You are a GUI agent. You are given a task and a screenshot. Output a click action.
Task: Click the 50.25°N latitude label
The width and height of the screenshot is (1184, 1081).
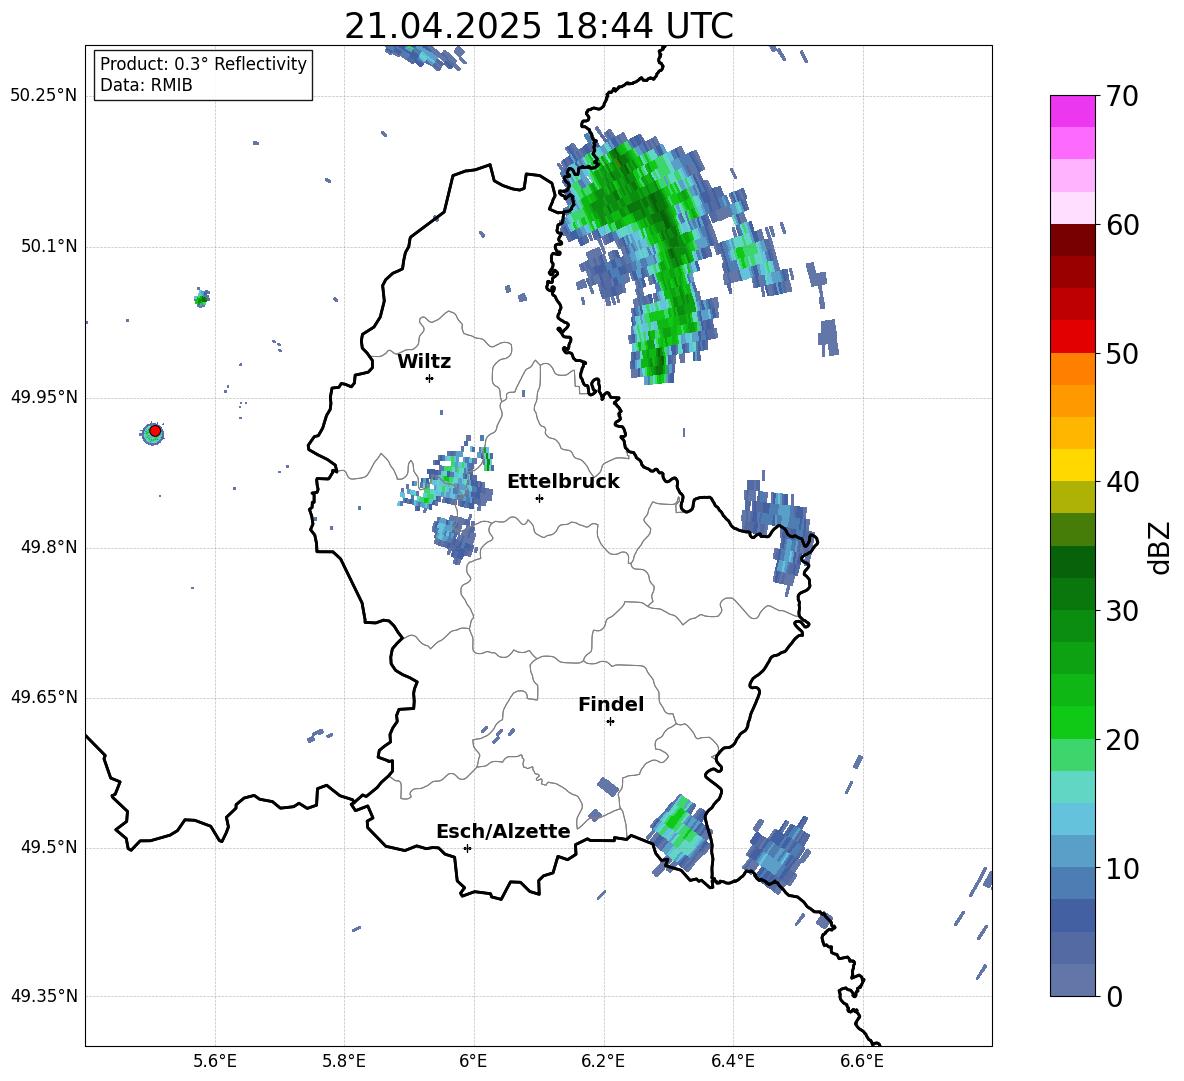(x=44, y=96)
